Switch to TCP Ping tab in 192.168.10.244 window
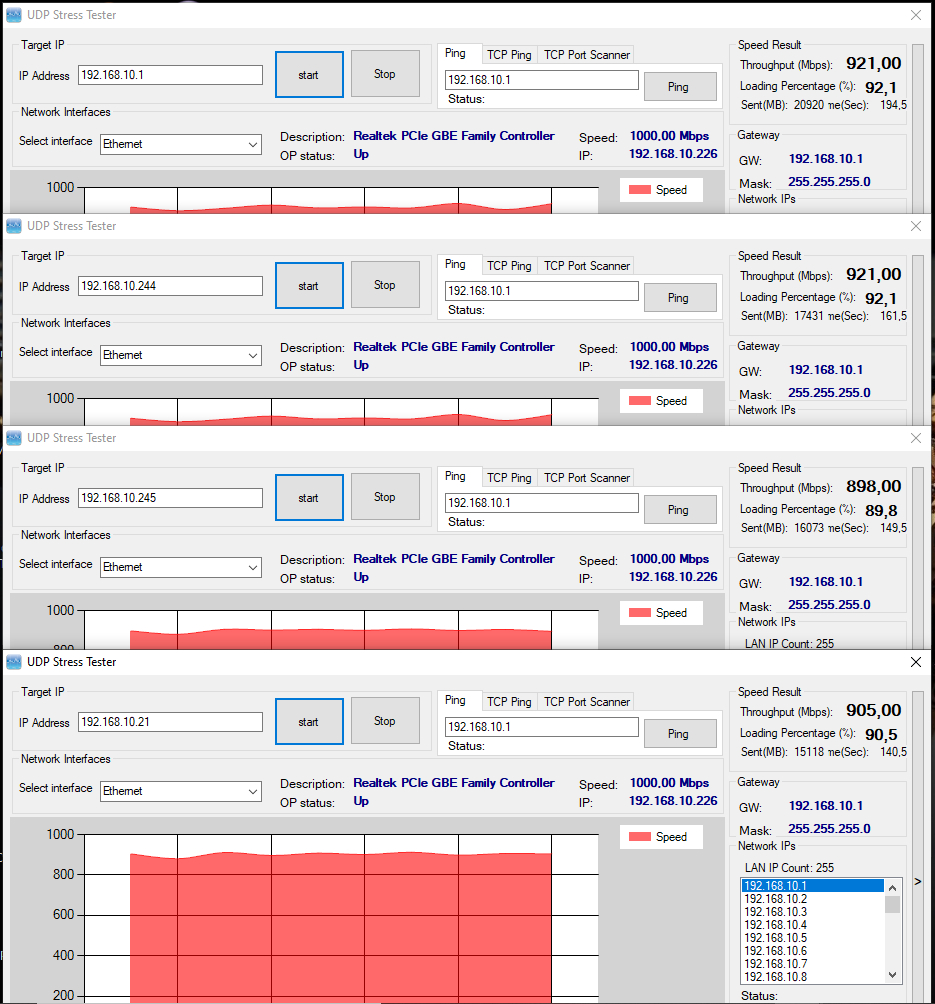 [509, 266]
